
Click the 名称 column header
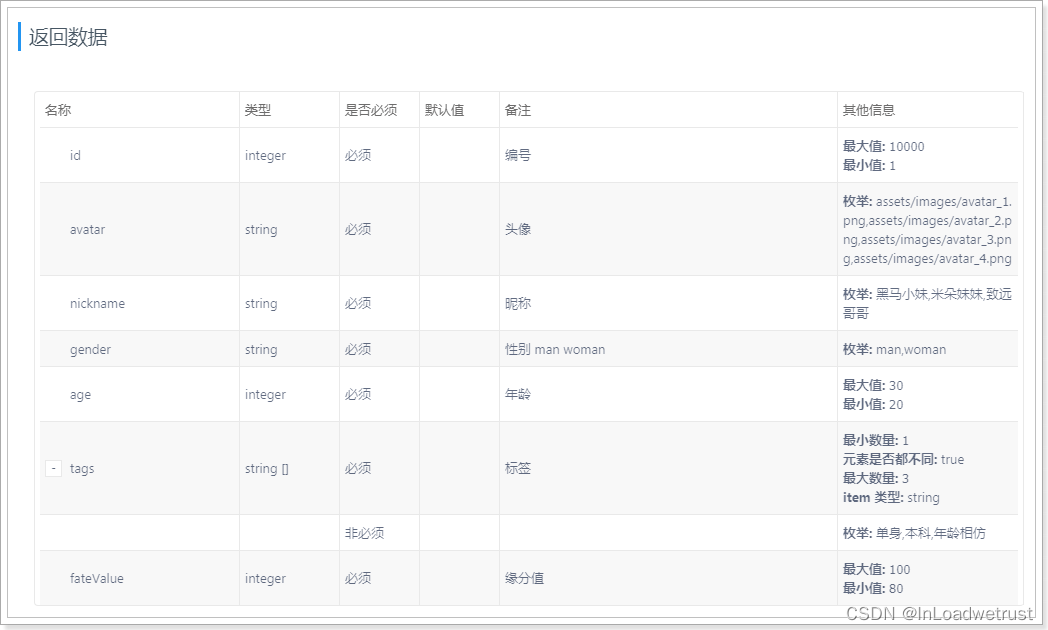click(57, 110)
